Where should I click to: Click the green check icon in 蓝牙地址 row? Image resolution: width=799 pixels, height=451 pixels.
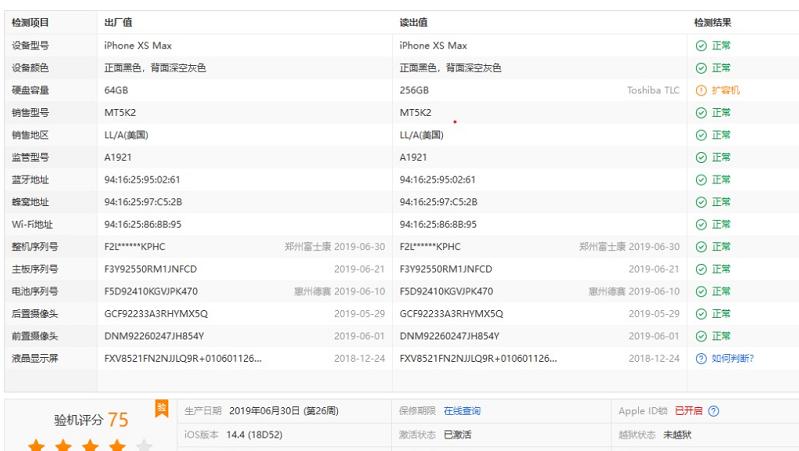pyautogui.click(x=701, y=180)
